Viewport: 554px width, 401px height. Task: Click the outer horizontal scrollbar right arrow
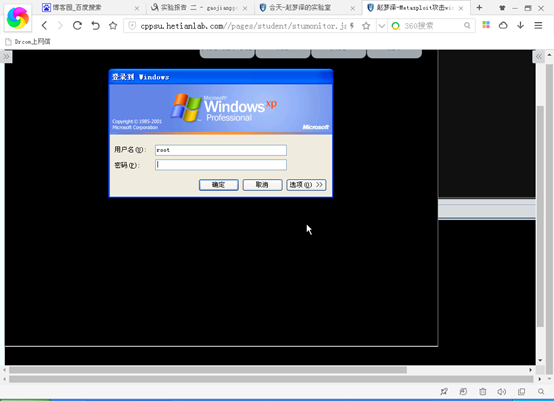(540, 379)
